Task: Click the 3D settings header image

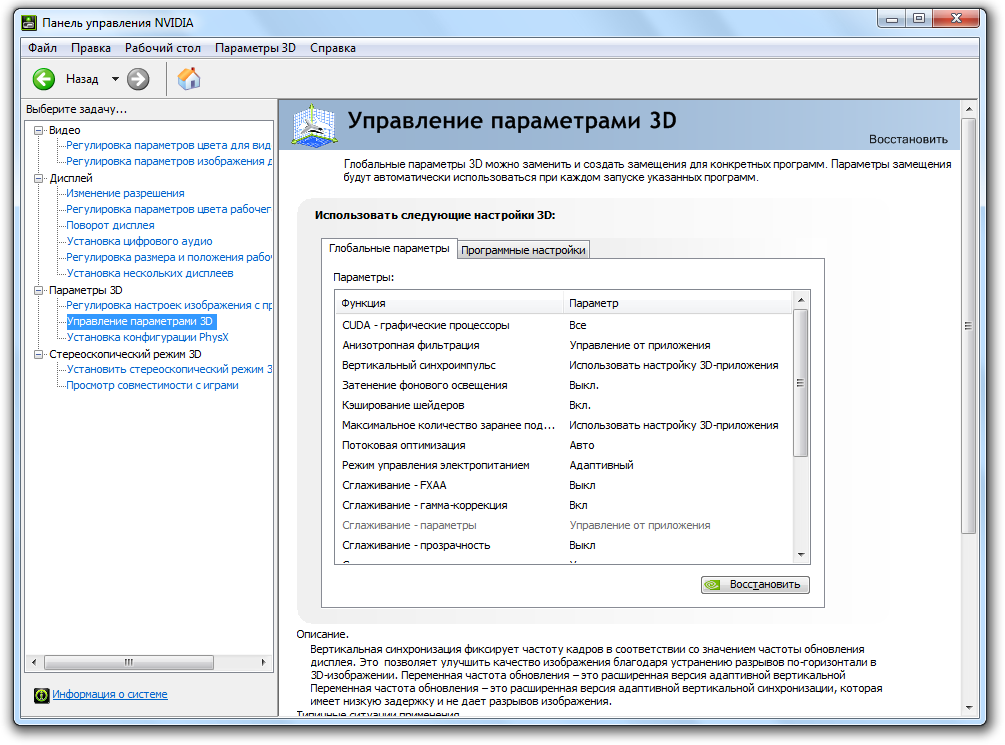Action: click(313, 125)
